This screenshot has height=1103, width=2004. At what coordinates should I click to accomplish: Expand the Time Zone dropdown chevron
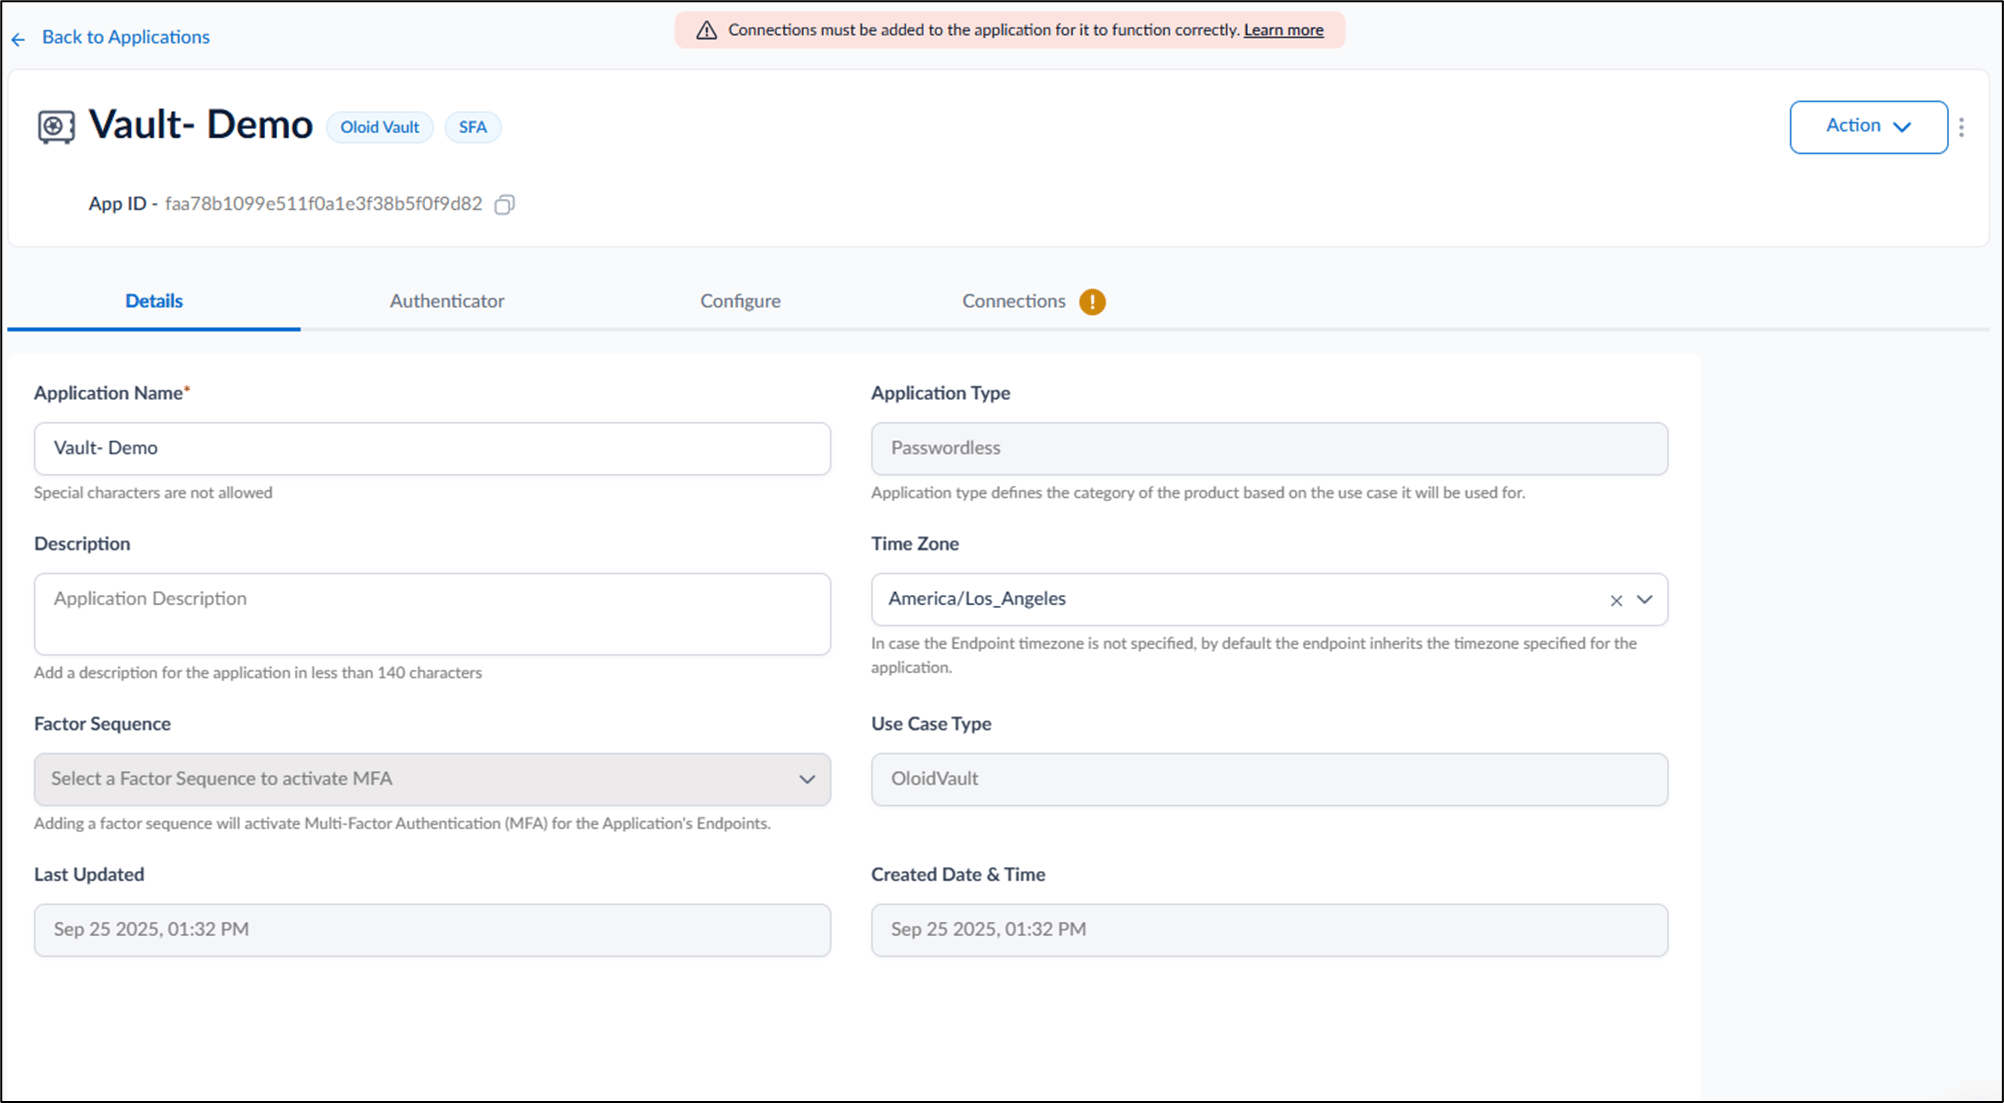pos(1645,599)
